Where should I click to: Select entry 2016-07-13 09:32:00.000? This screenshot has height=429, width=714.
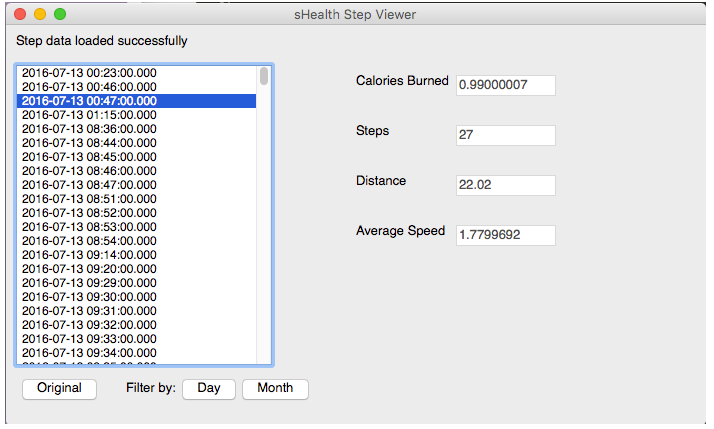[x=136, y=325]
